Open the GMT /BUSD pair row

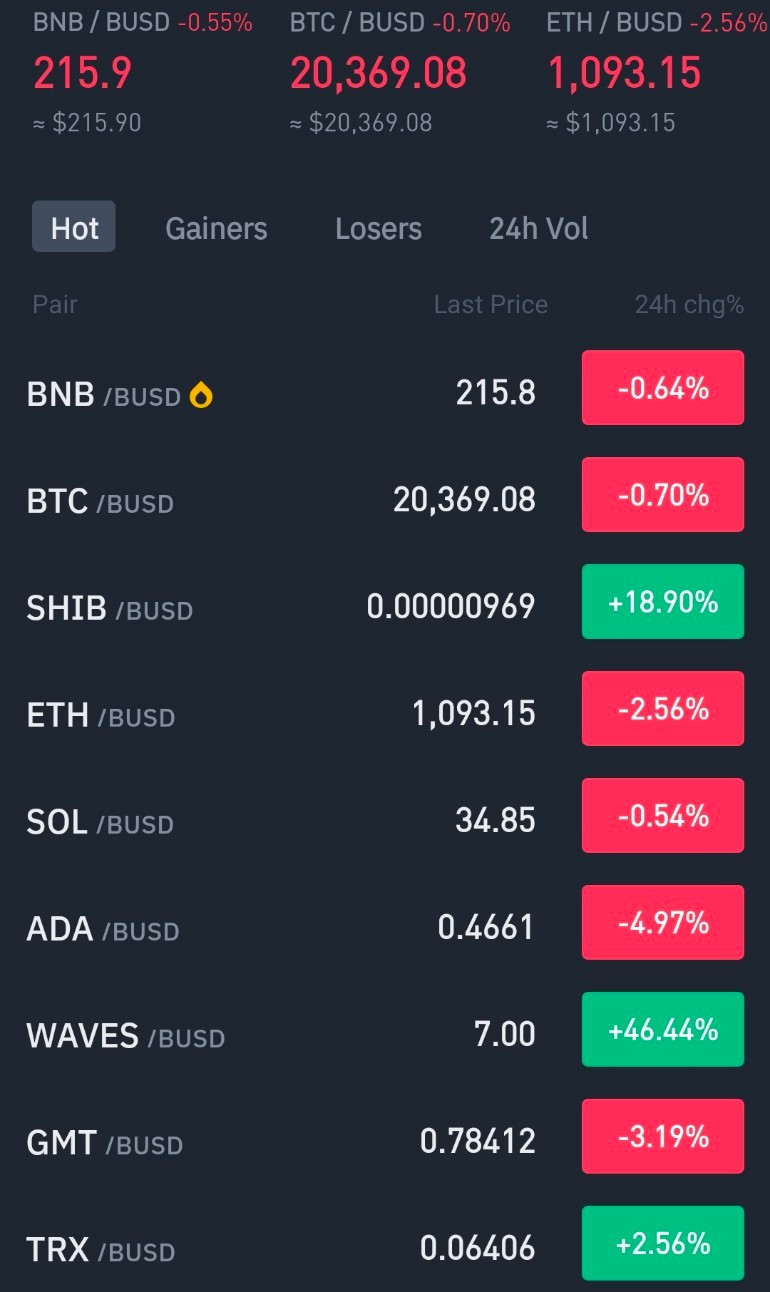pyautogui.click(x=385, y=1142)
